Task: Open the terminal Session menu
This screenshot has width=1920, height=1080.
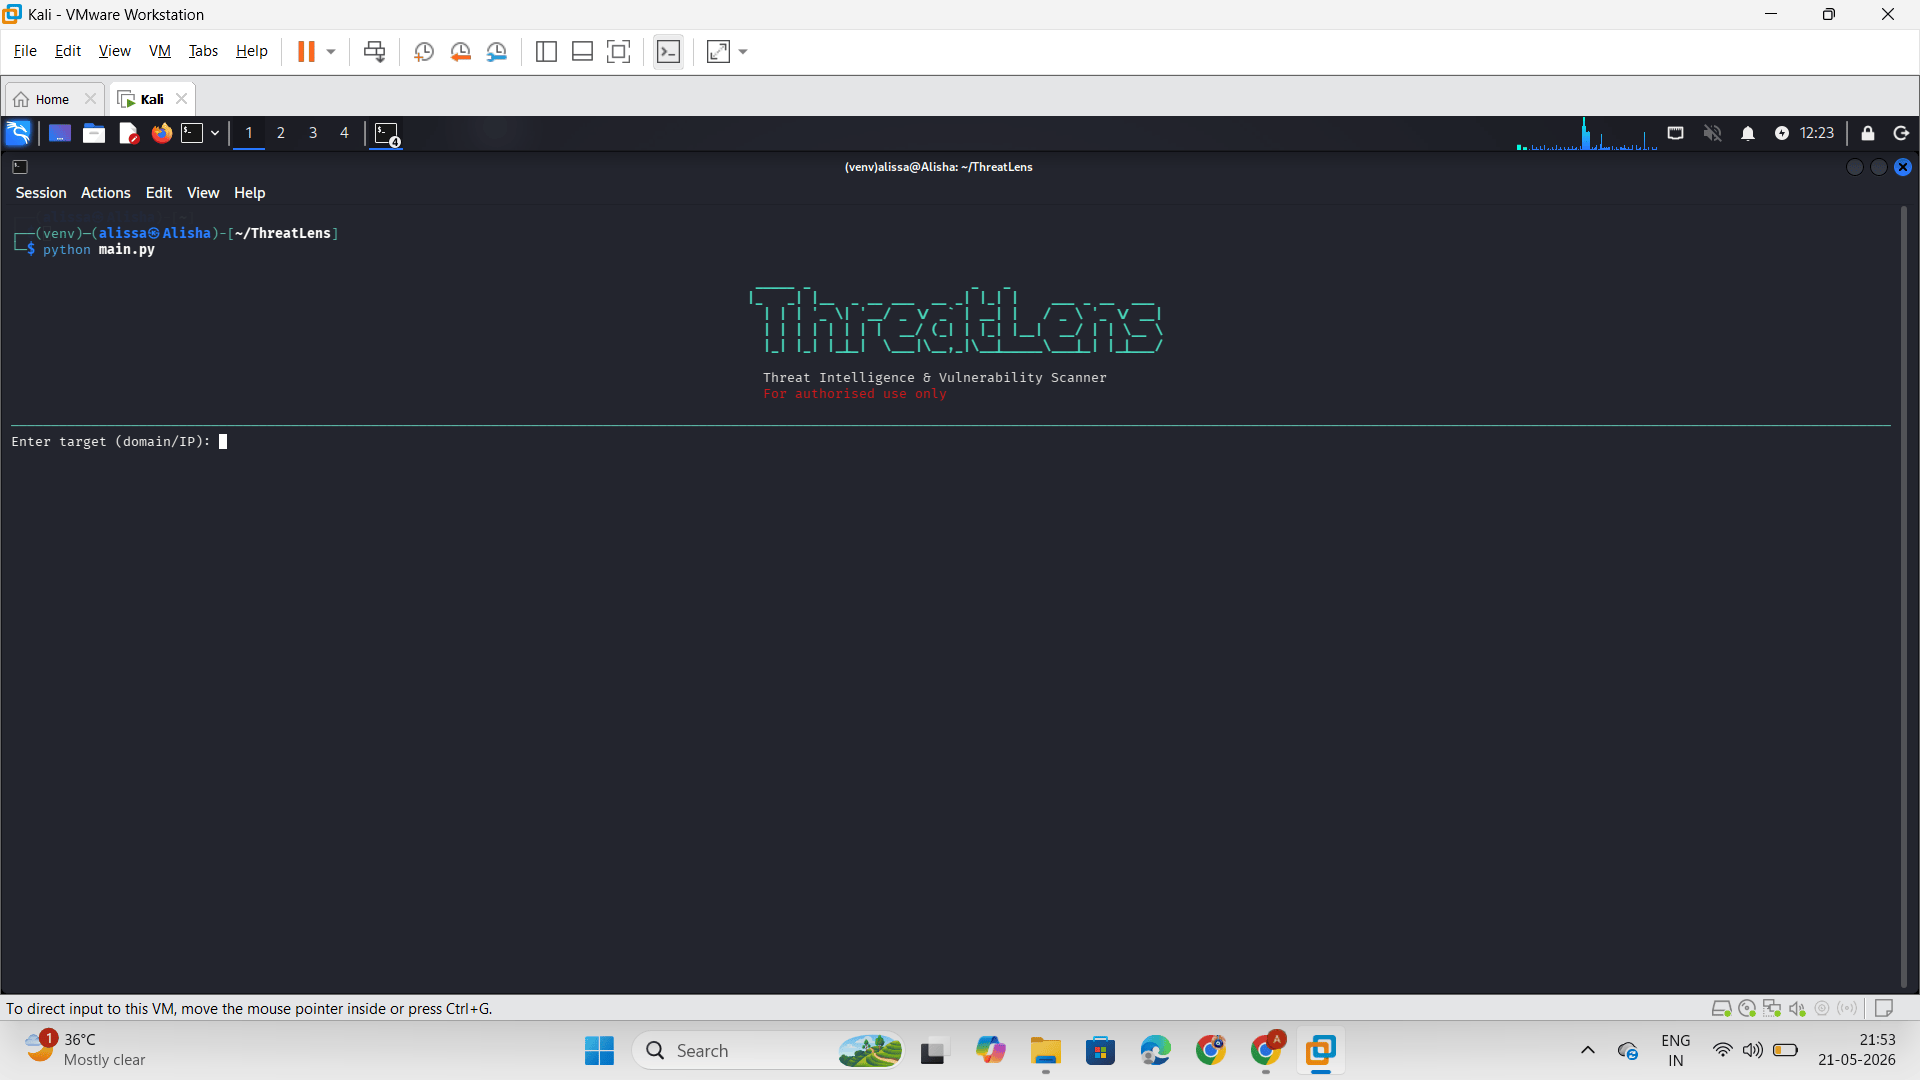Action: [41, 193]
